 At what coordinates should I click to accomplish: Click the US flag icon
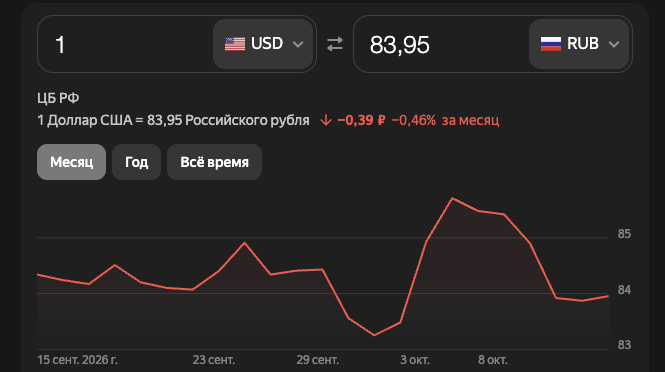(235, 44)
